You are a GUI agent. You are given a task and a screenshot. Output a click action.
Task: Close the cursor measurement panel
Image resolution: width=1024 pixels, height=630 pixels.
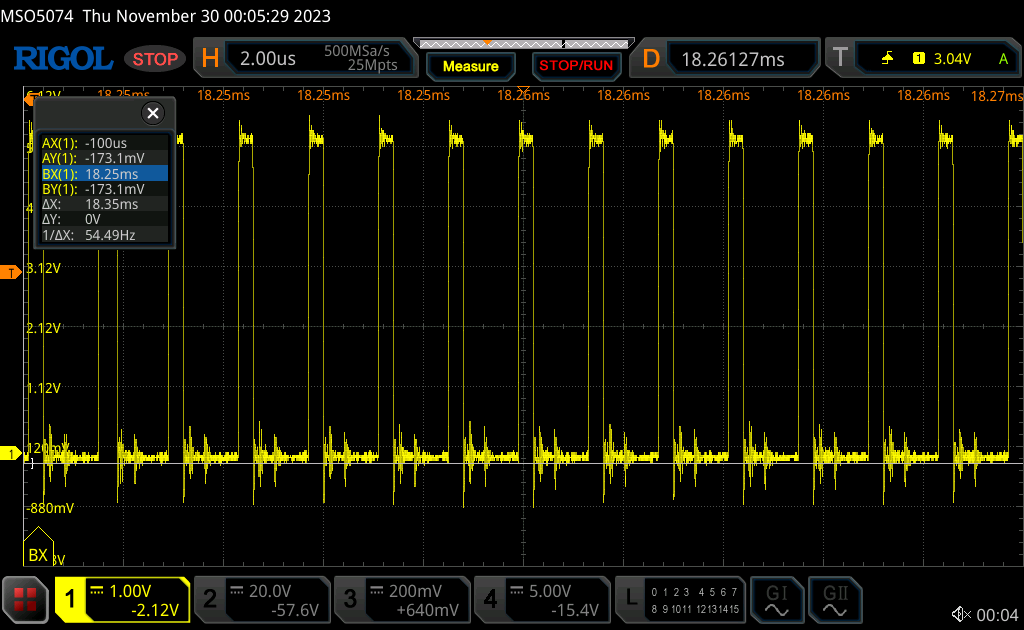153,113
